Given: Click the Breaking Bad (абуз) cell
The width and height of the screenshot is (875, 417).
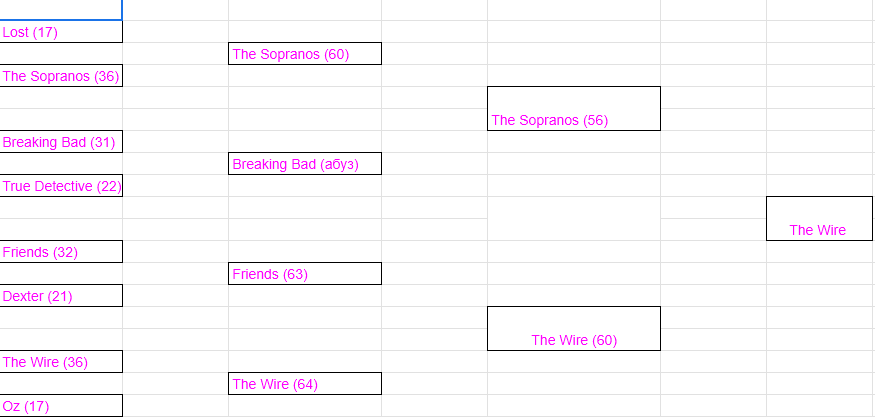Looking at the screenshot, I should [304, 164].
